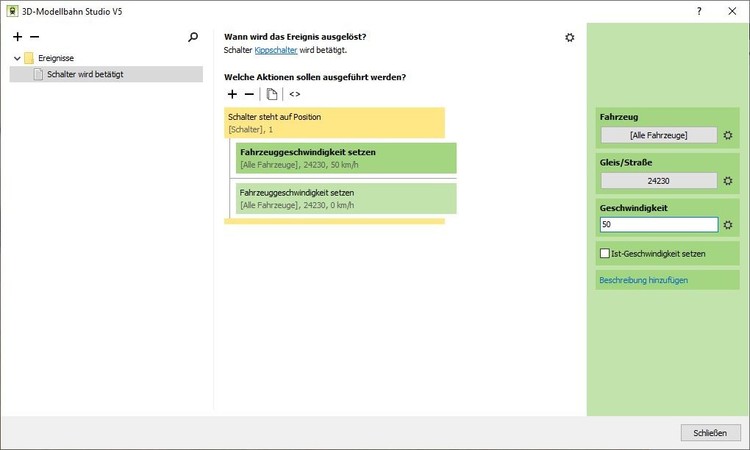
Task: Open the 24230 track selector
Action: pyautogui.click(x=658, y=181)
